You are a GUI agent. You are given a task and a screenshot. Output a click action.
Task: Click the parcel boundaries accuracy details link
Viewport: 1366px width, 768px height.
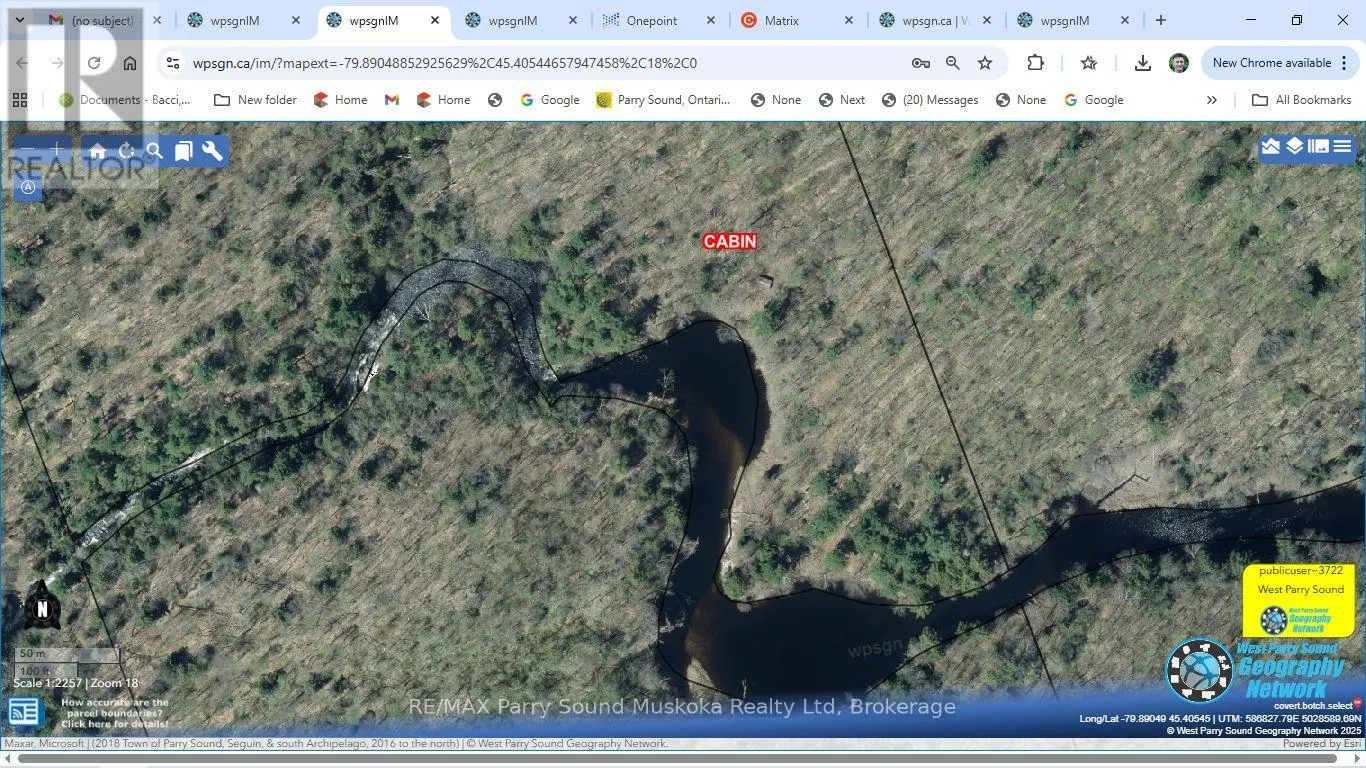click(114, 713)
